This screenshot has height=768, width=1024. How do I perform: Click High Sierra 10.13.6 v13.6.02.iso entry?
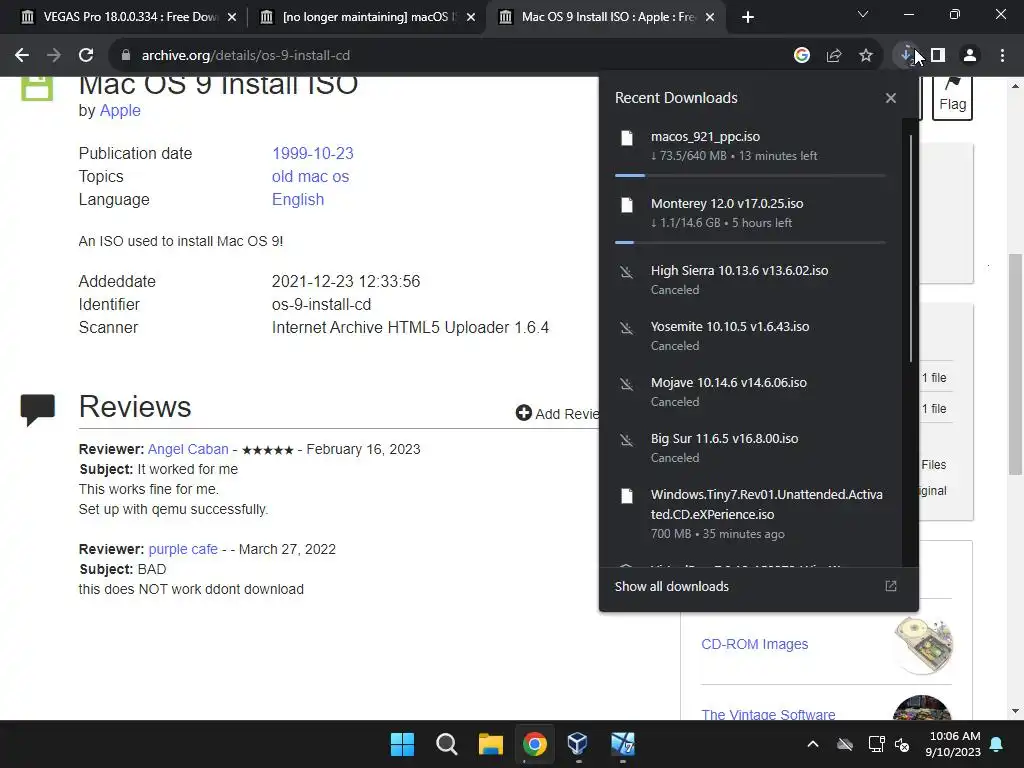point(739,270)
